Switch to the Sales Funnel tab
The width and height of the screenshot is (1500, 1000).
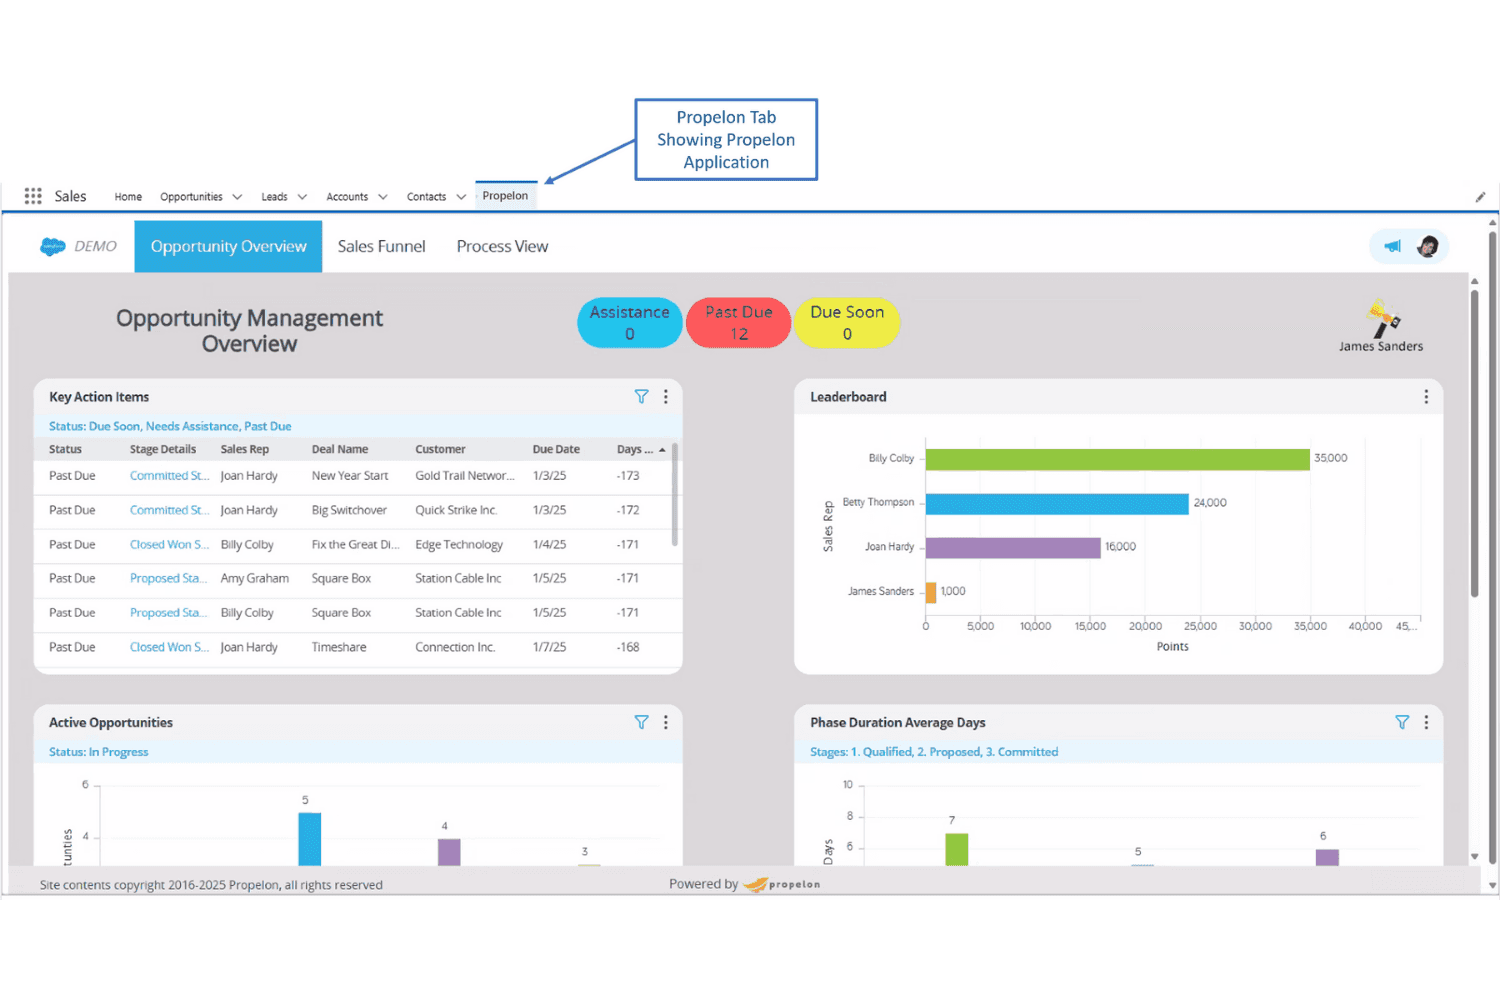(x=381, y=246)
